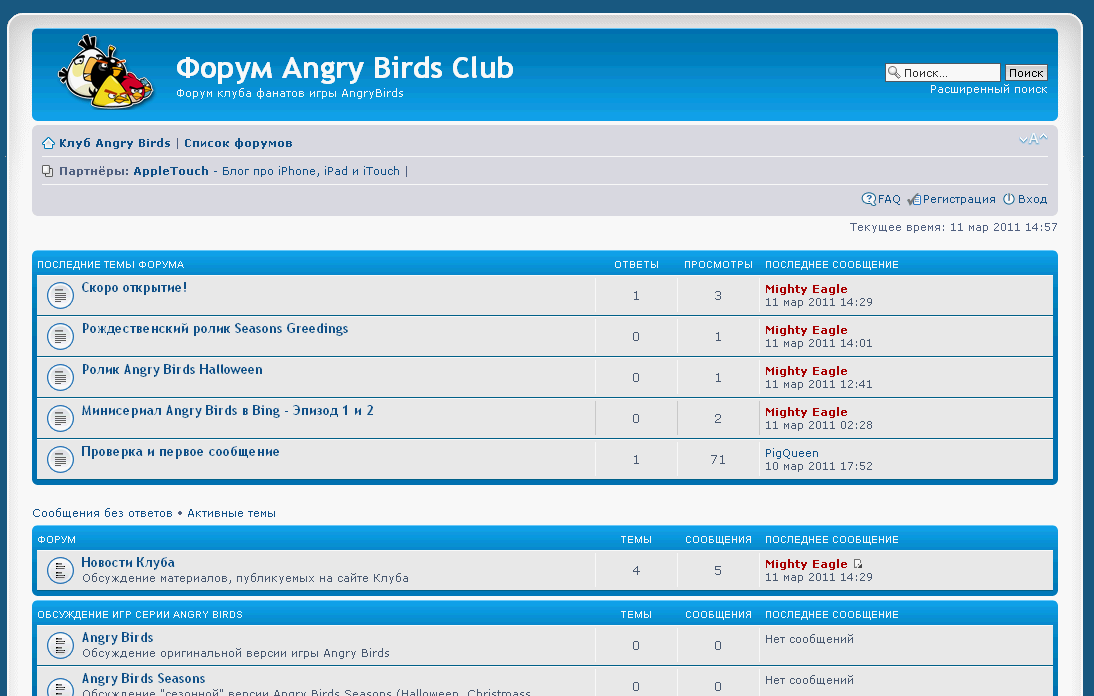Open Mighty Eagle profile dated 02:28
The width and height of the screenshot is (1094, 696).
tap(806, 412)
